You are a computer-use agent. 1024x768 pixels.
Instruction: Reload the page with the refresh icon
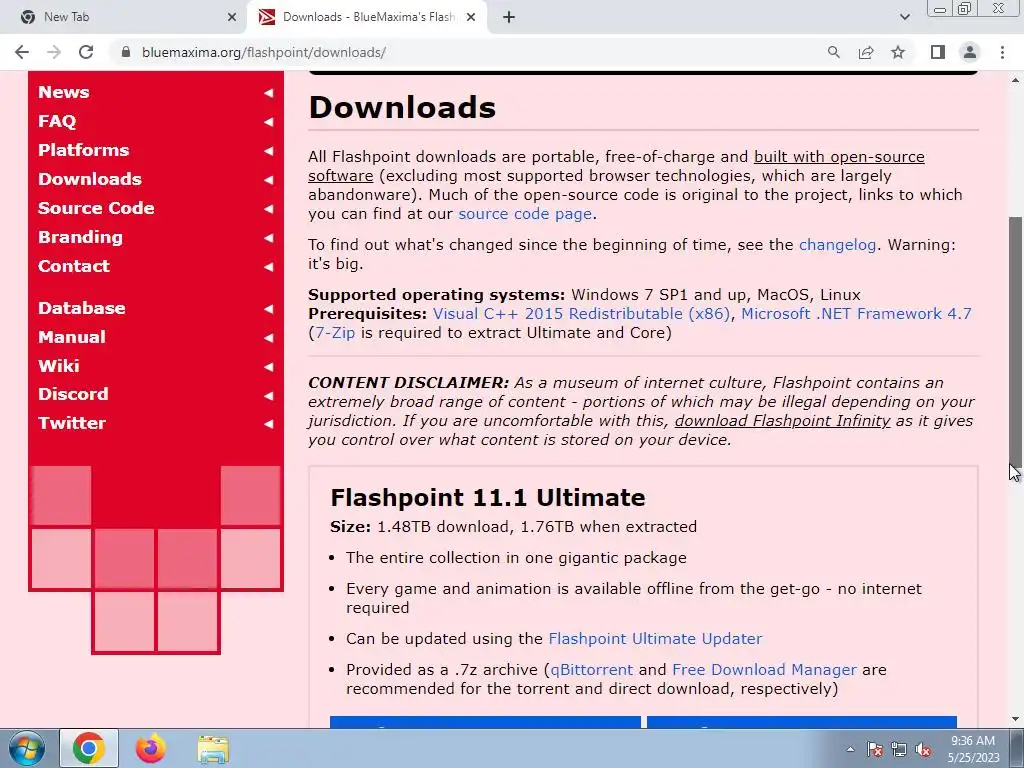pos(86,52)
